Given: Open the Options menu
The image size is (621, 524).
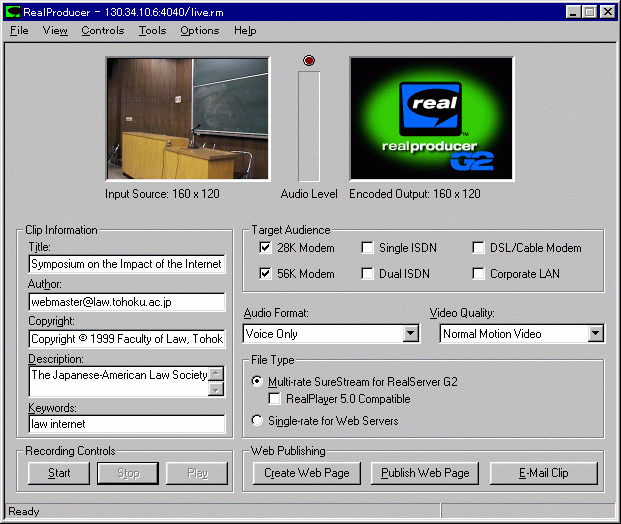Looking at the screenshot, I should click(200, 30).
